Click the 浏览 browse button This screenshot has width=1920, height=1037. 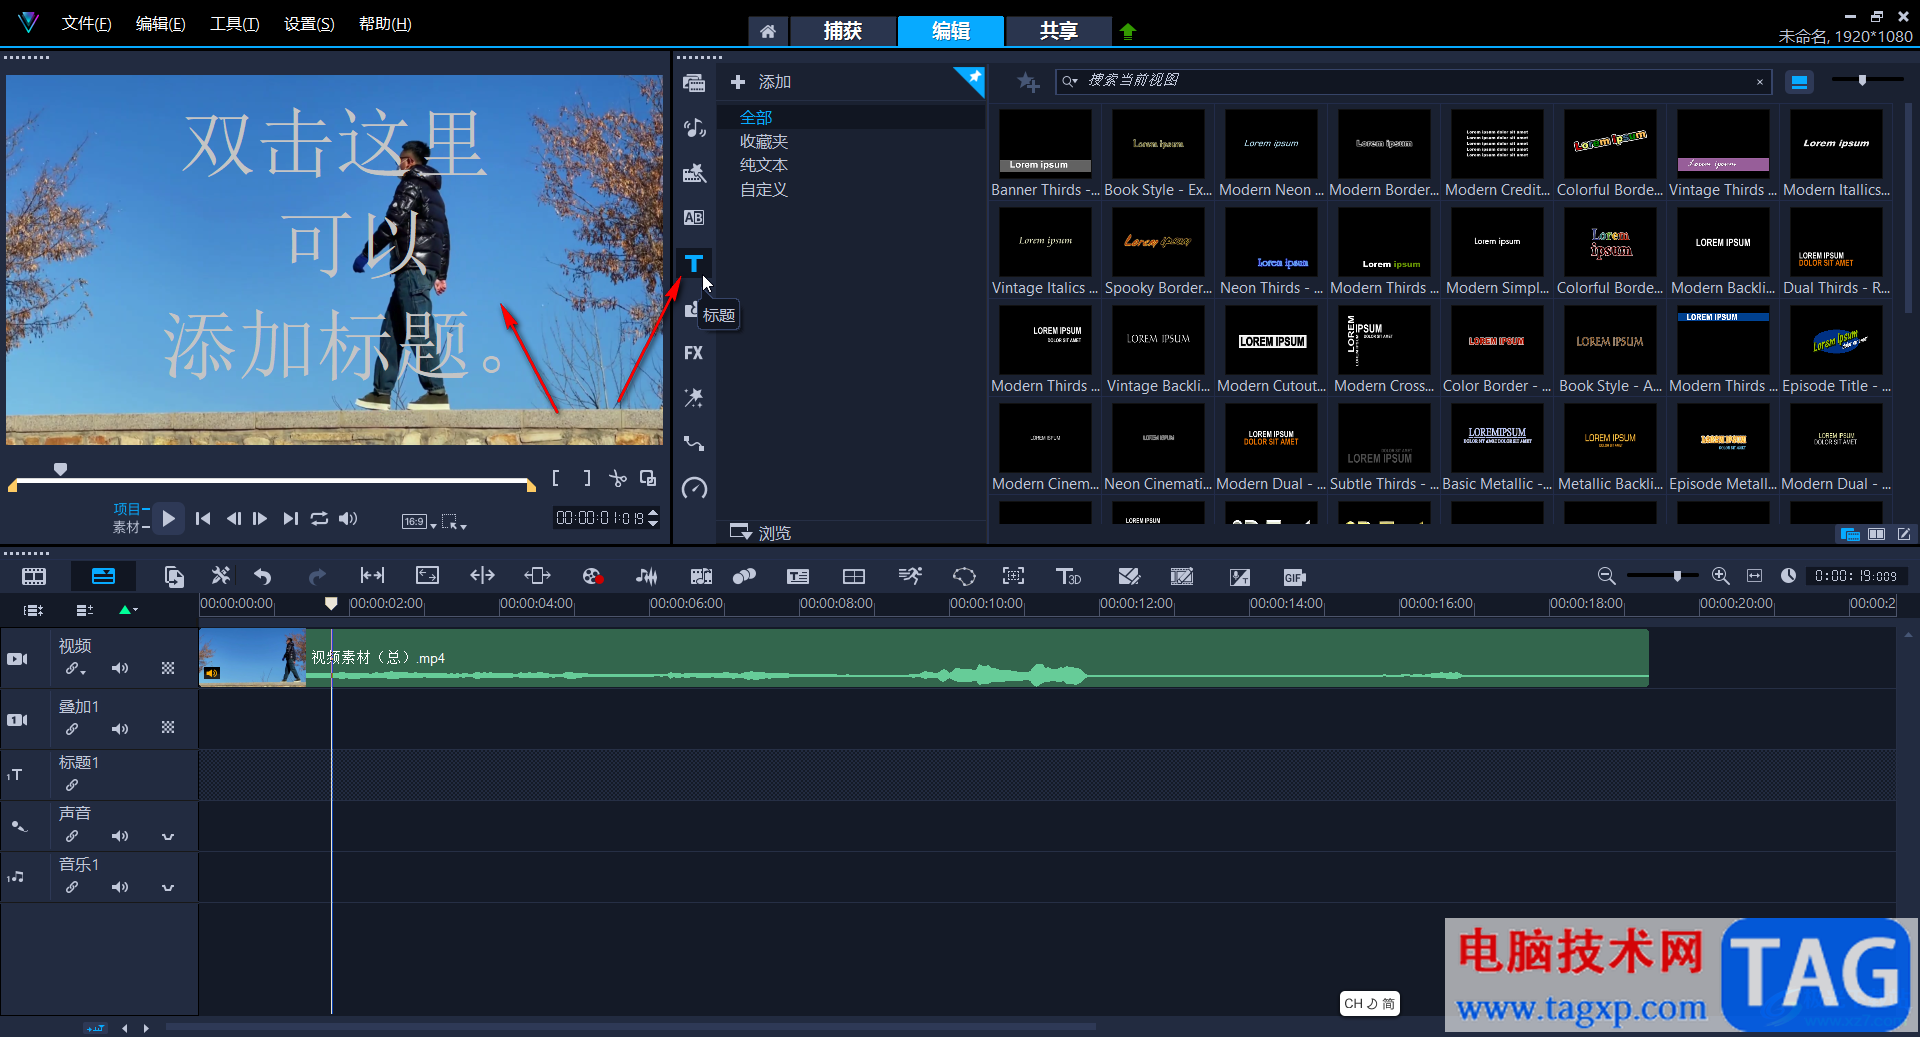tap(761, 532)
